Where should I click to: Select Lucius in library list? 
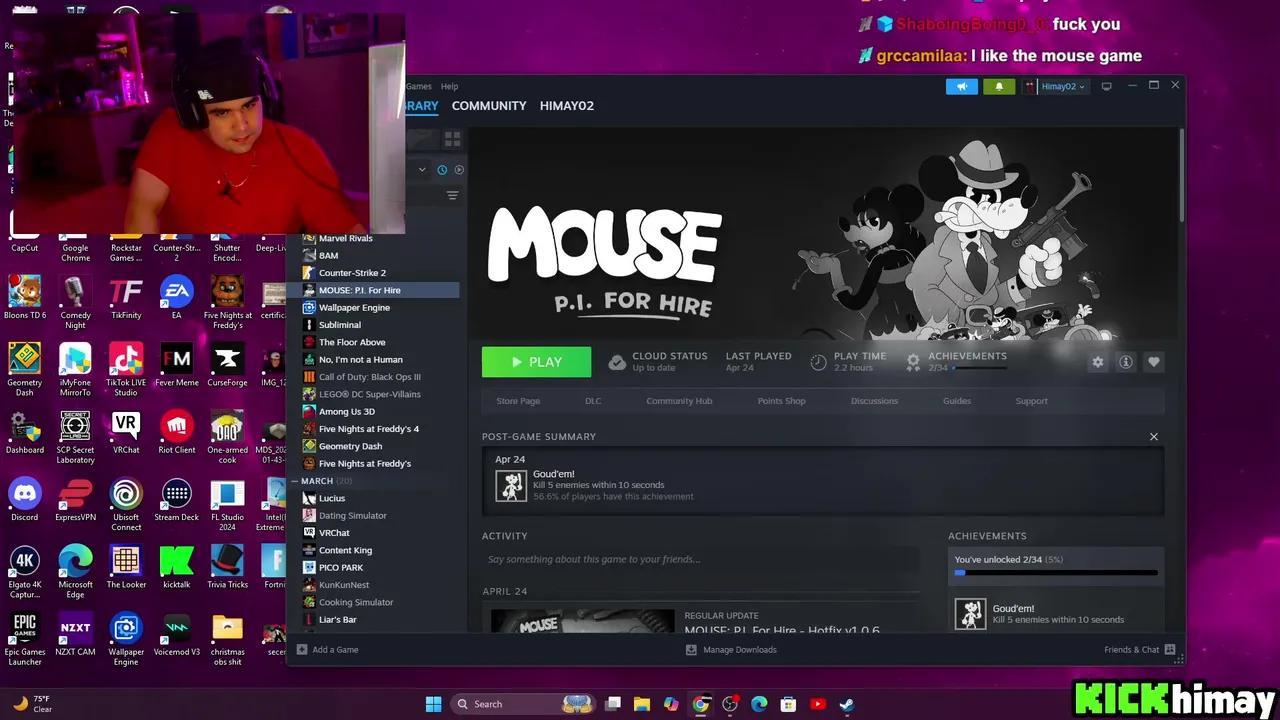[332, 498]
